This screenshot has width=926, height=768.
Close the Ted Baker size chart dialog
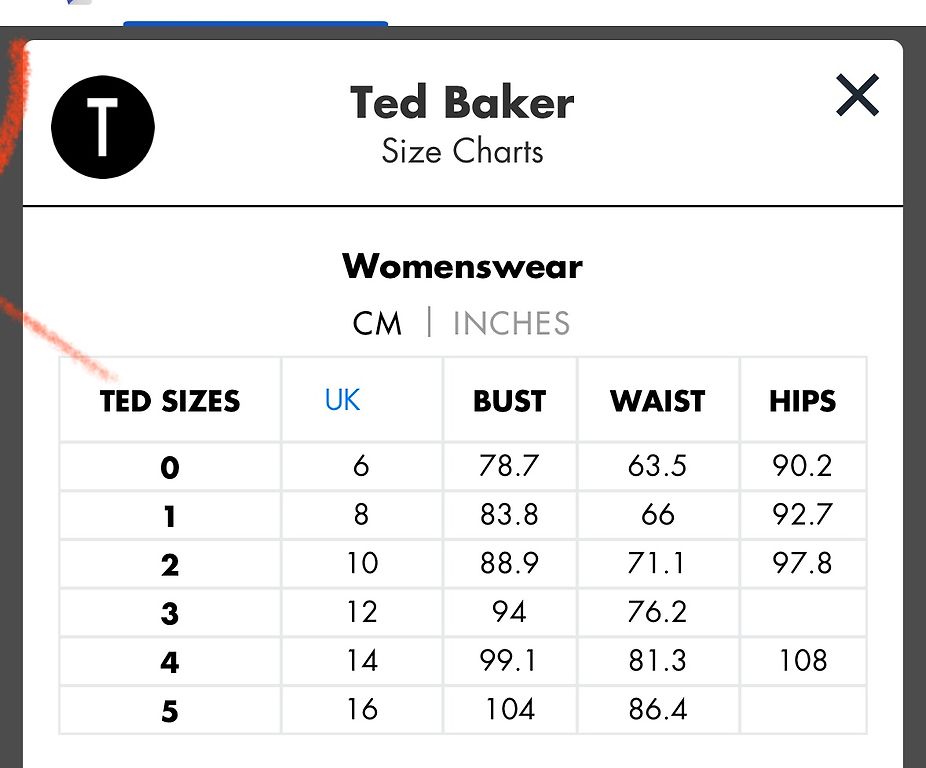857,95
